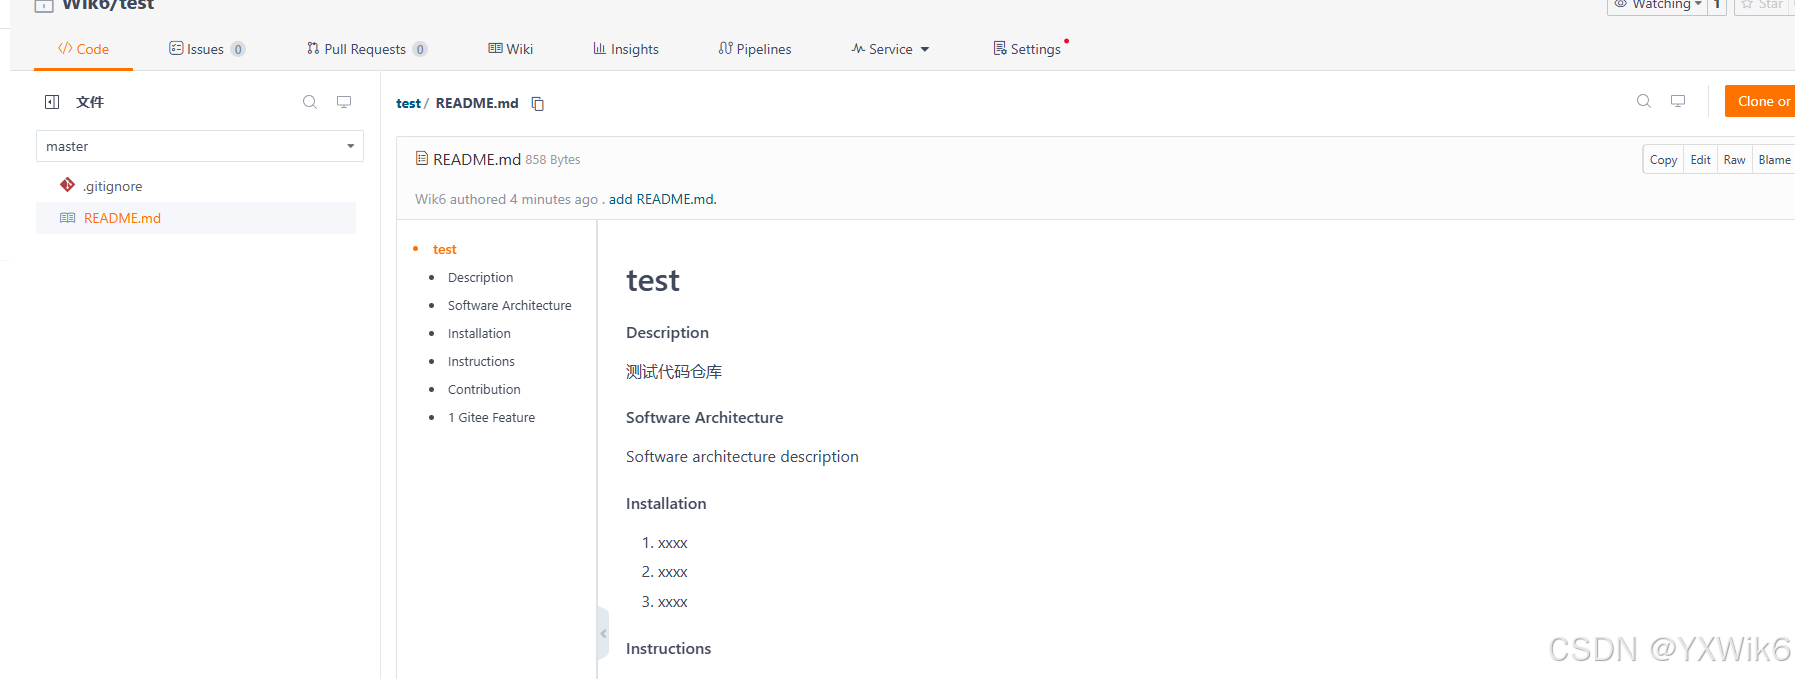Image resolution: width=1795 pixels, height=679 pixels.
Task: Jump to Software Architecture in outline
Action: click(x=509, y=306)
